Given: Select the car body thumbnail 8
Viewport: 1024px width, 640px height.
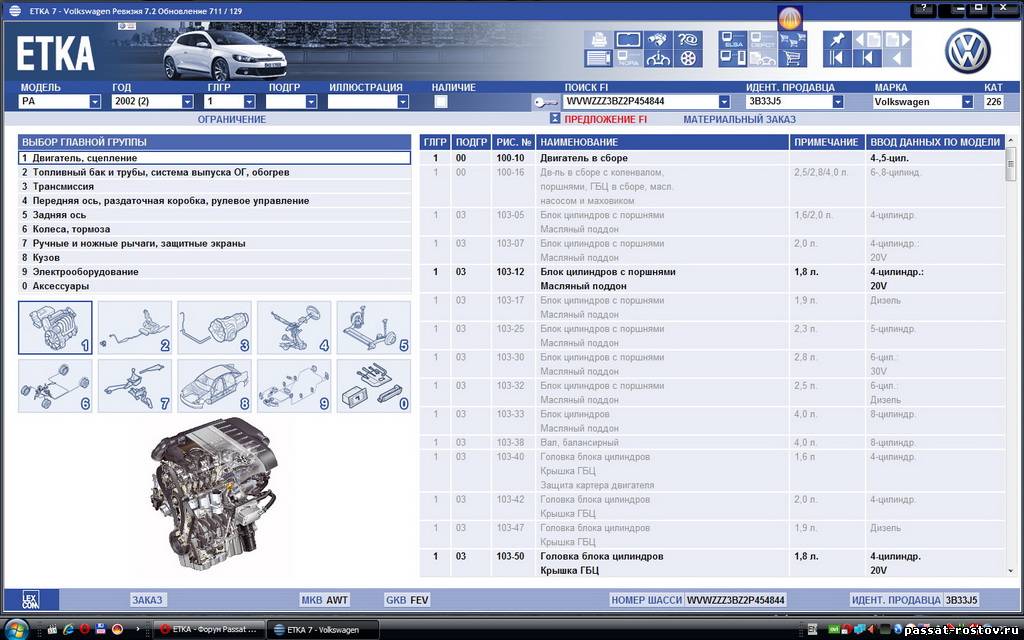Looking at the screenshot, I should click(x=214, y=386).
